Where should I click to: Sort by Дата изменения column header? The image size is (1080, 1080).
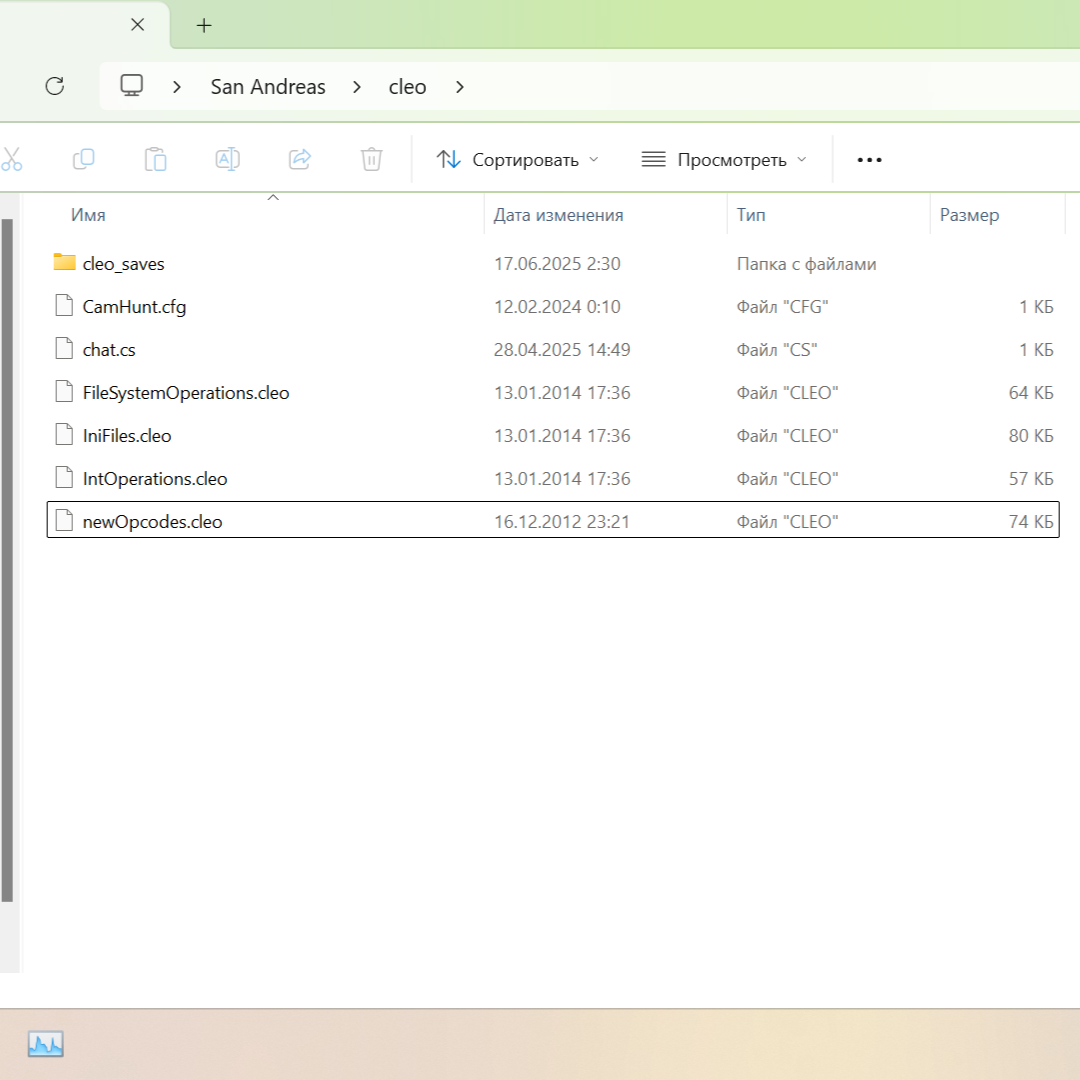[x=558, y=215]
